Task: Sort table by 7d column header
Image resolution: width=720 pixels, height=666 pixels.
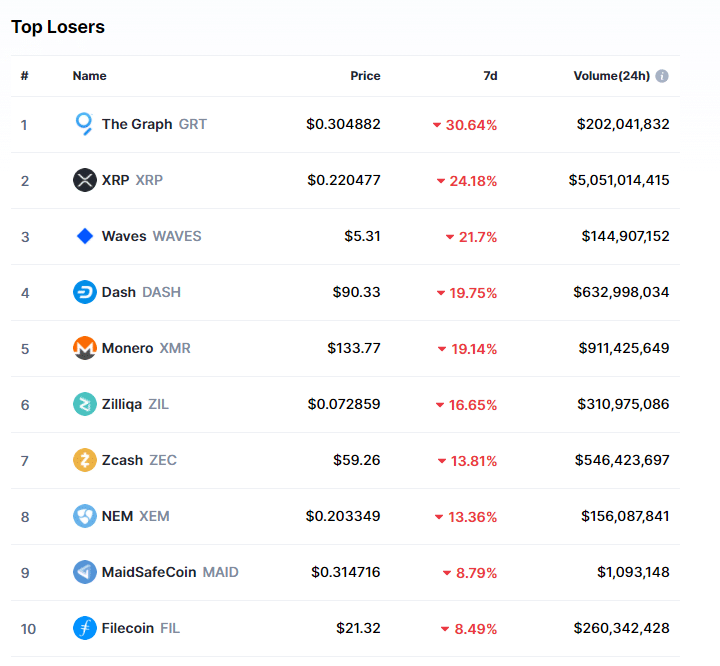Action: pyautogui.click(x=489, y=76)
